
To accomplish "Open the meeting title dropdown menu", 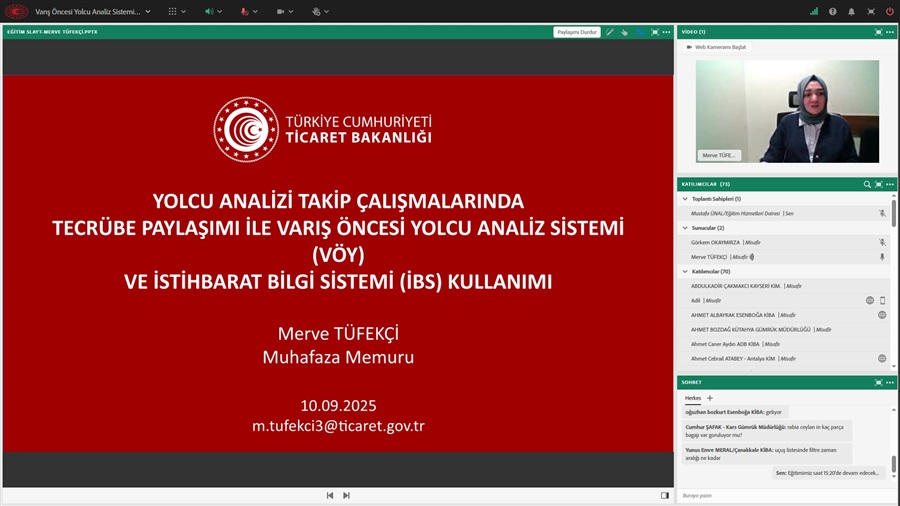I will tap(148, 11).
